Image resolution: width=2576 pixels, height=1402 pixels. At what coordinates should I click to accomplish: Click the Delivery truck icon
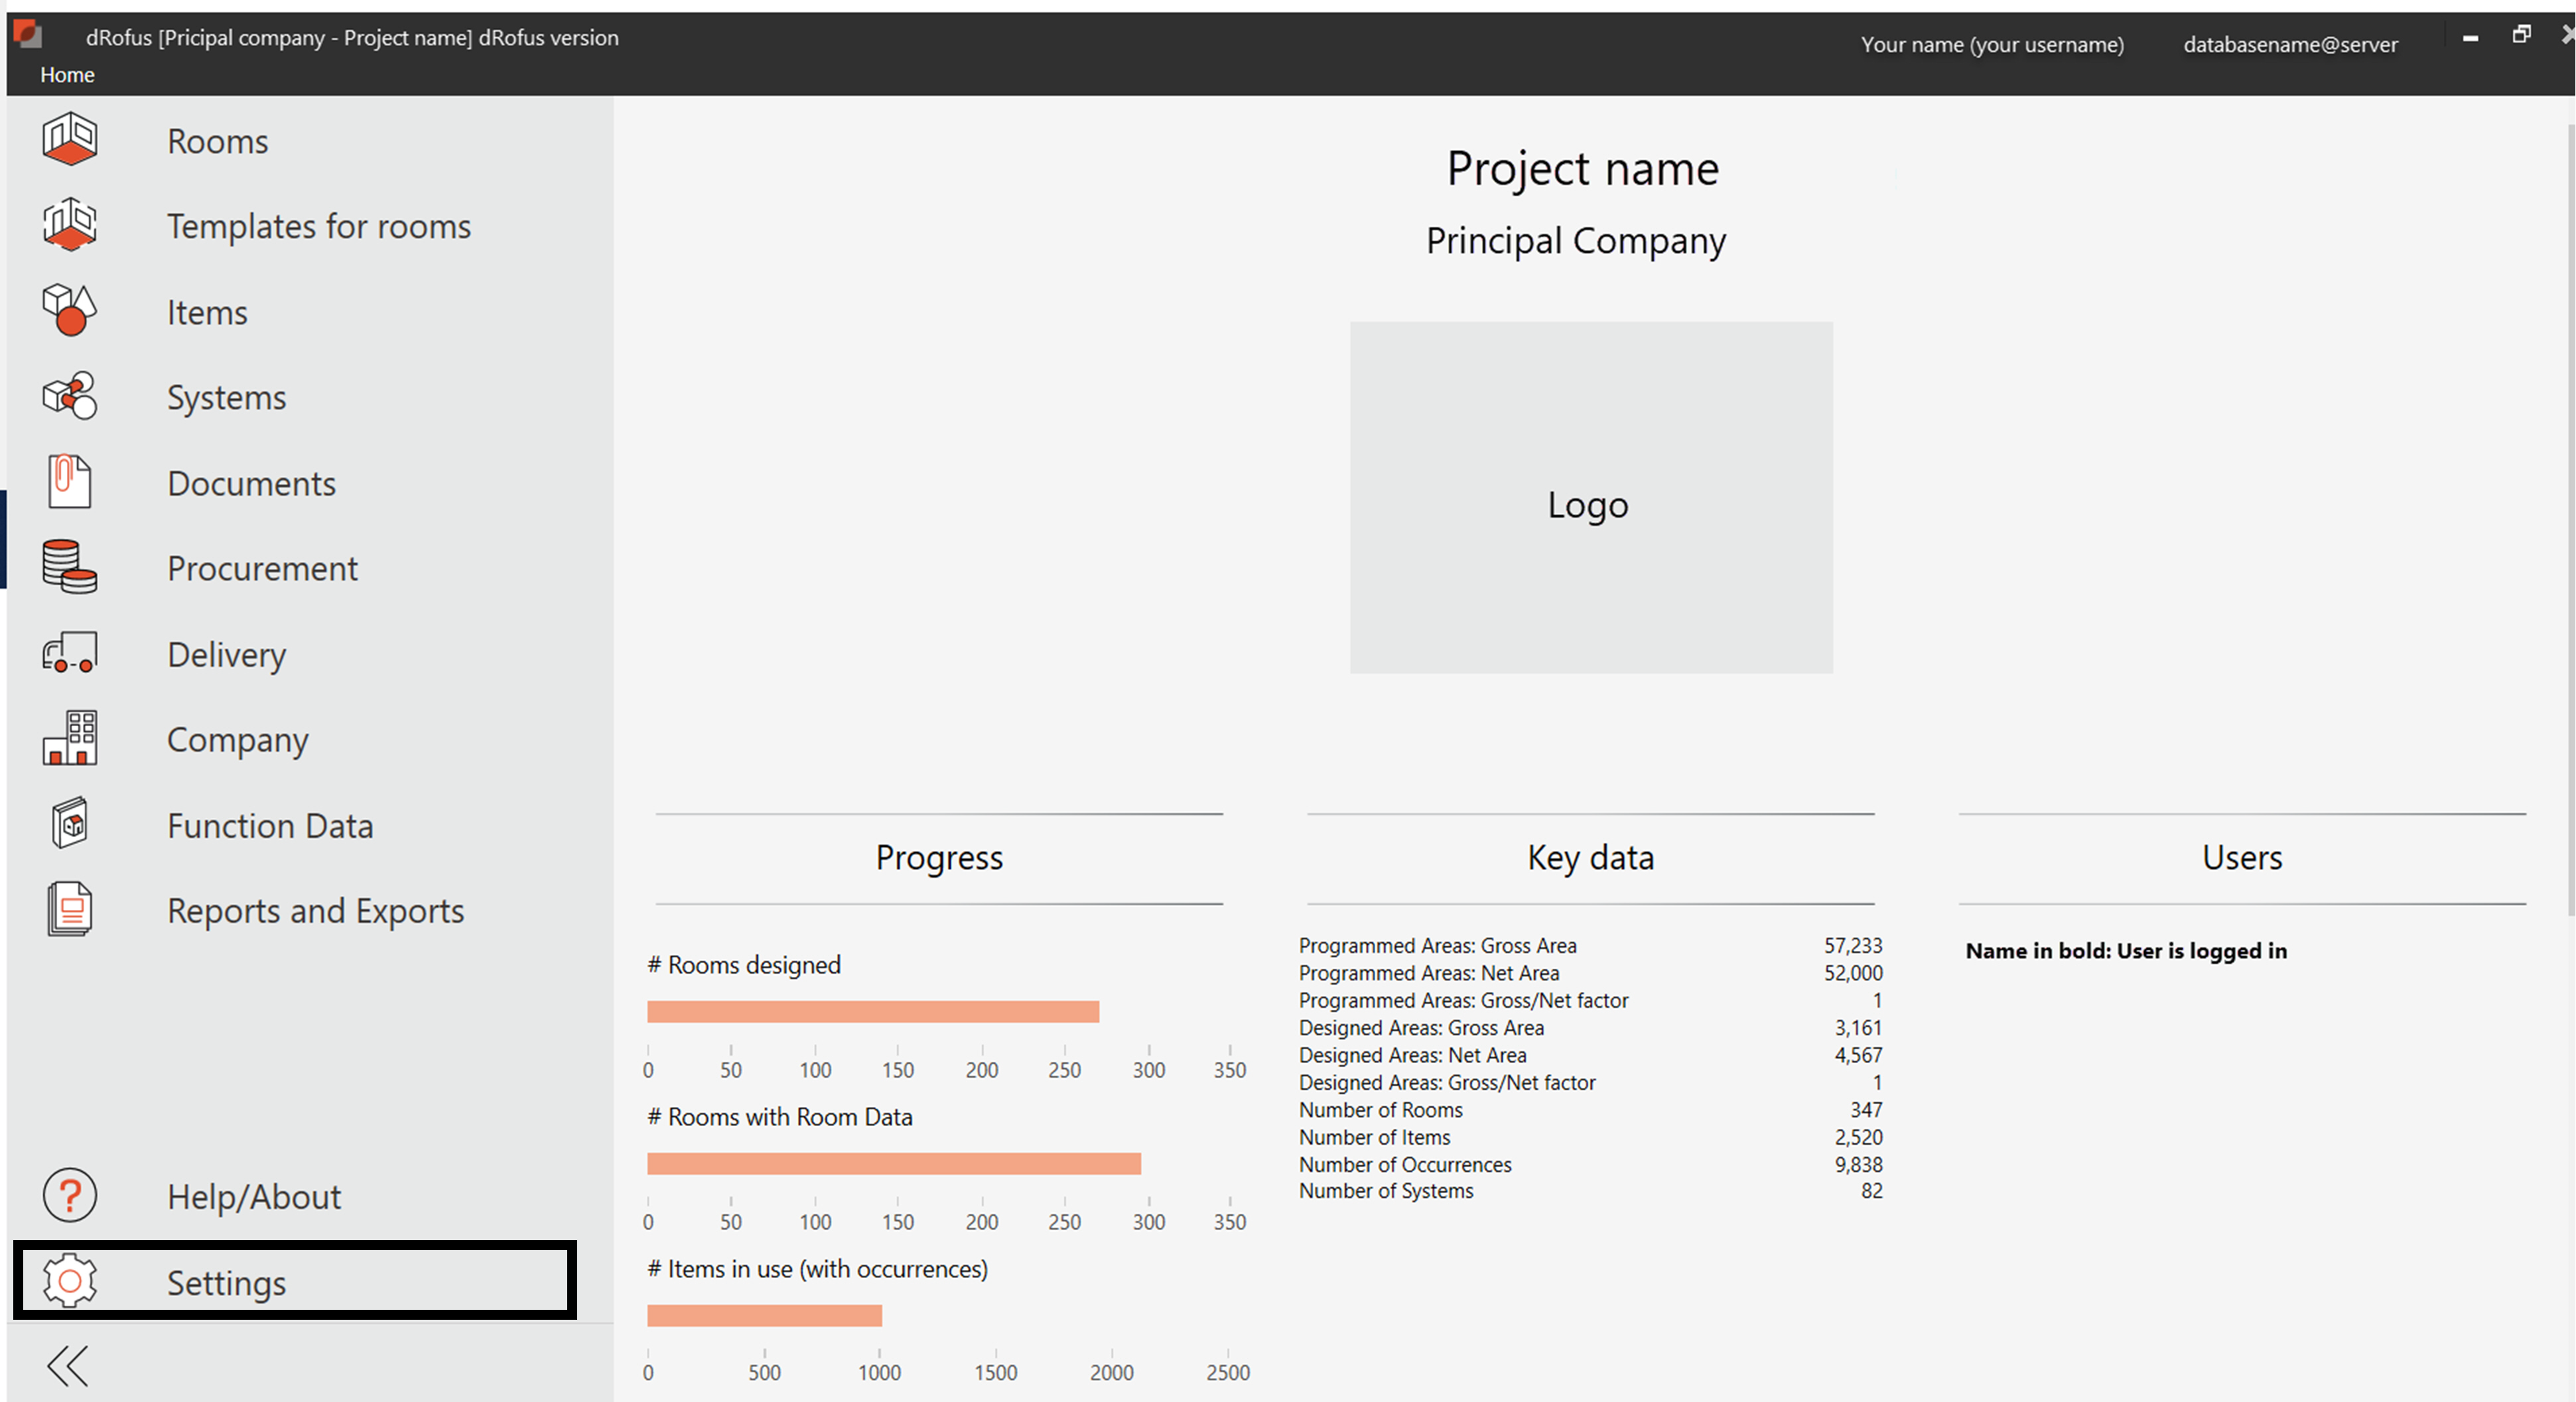(x=69, y=653)
